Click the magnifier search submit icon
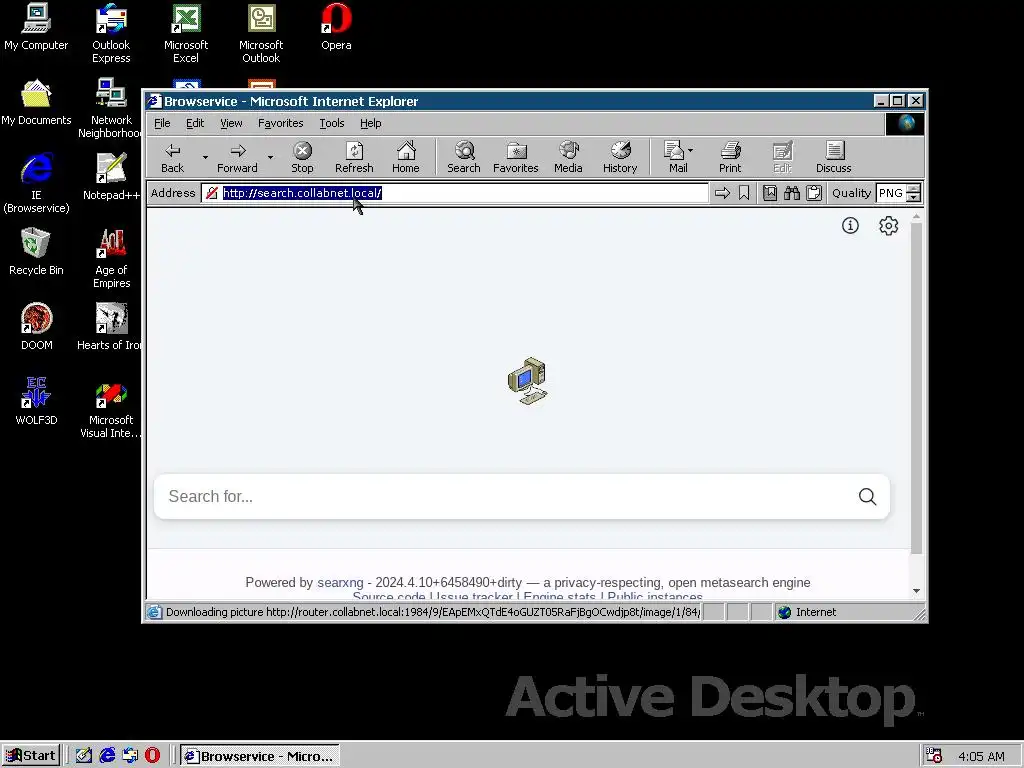The height and width of the screenshot is (768, 1024). (x=867, y=496)
